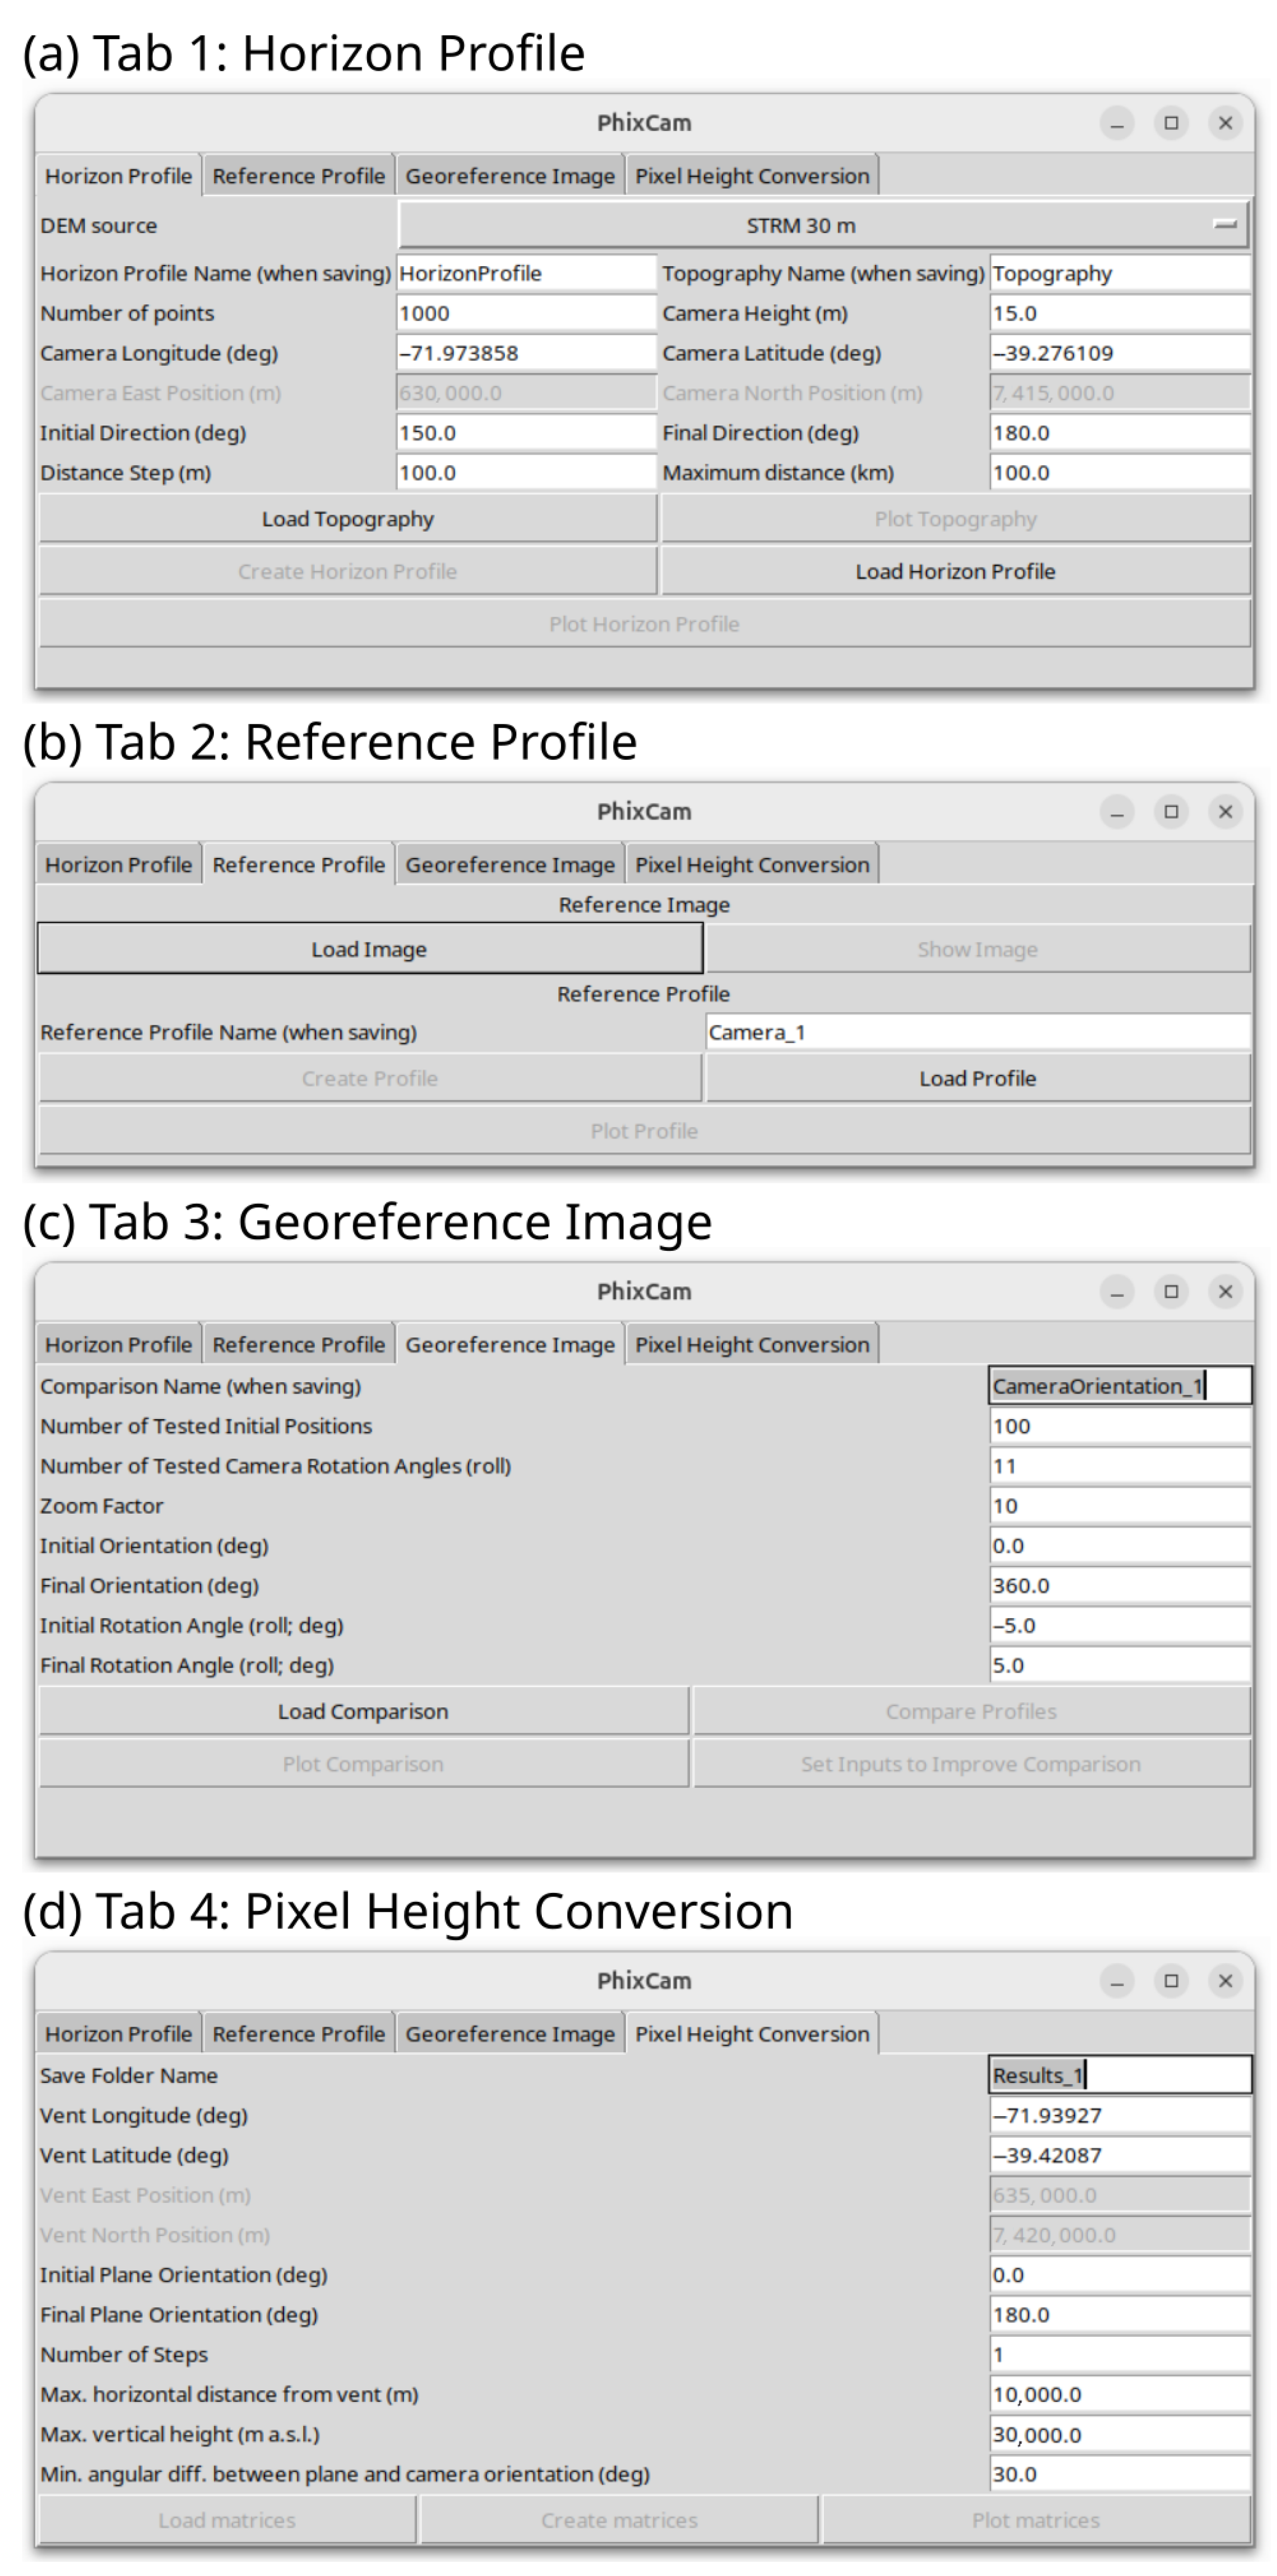Focus the Number of Steps field
The height and width of the screenshot is (2576, 1277).
click(1118, 2355)
